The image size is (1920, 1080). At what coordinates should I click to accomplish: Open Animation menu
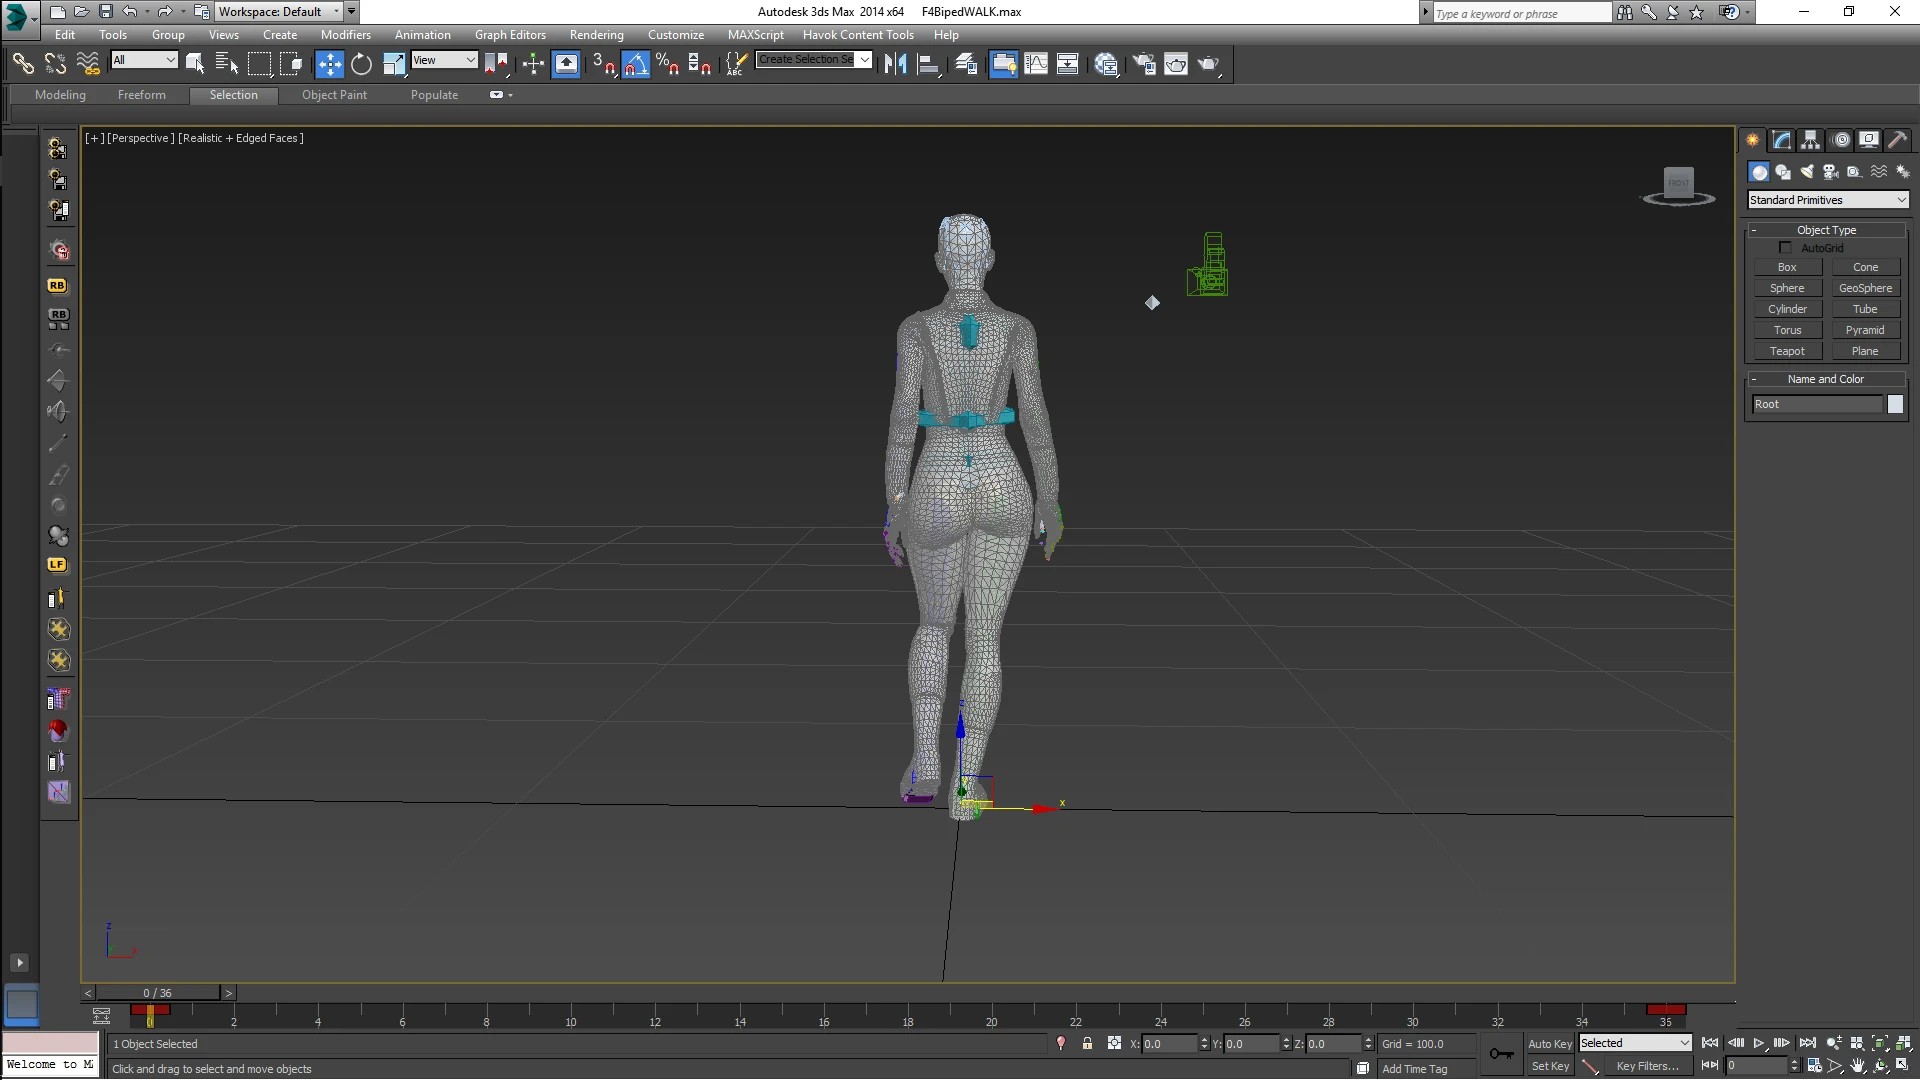[423, 34]
